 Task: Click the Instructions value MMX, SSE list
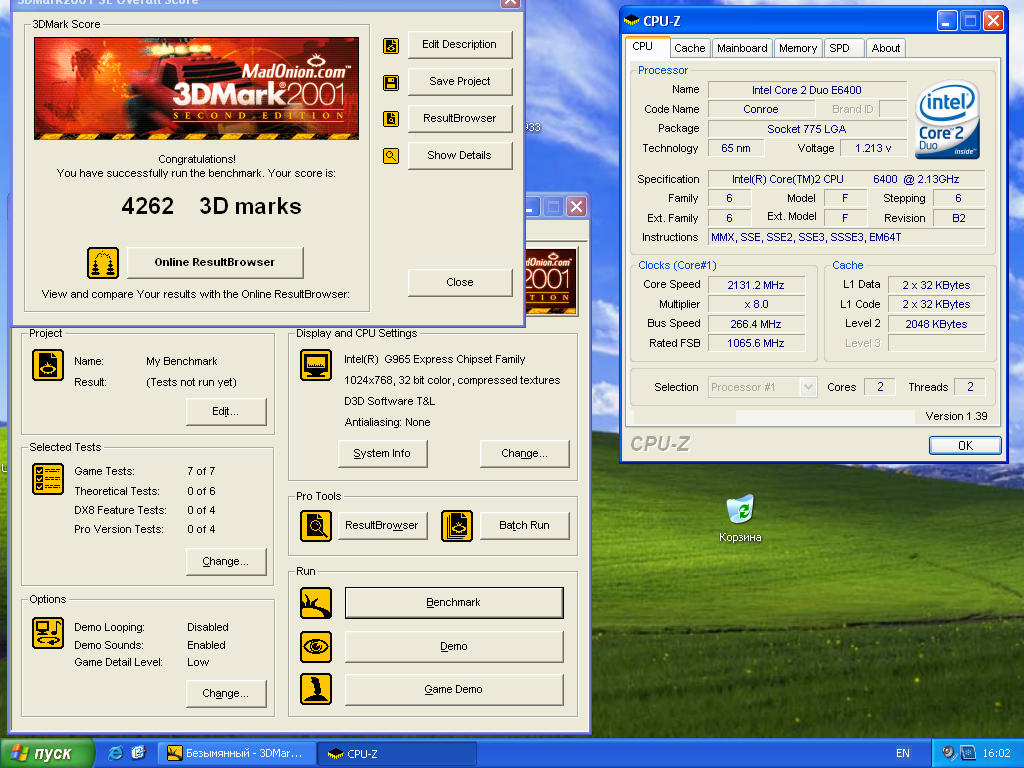pos(847,238)
